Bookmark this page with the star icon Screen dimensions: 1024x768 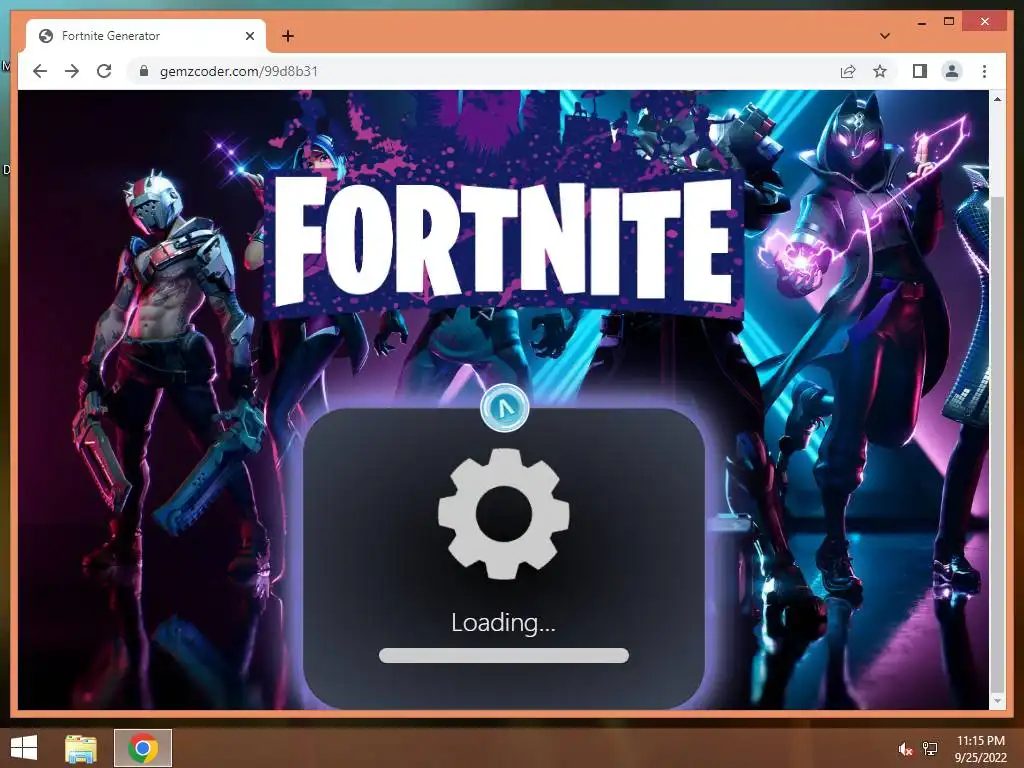[880, 71]
